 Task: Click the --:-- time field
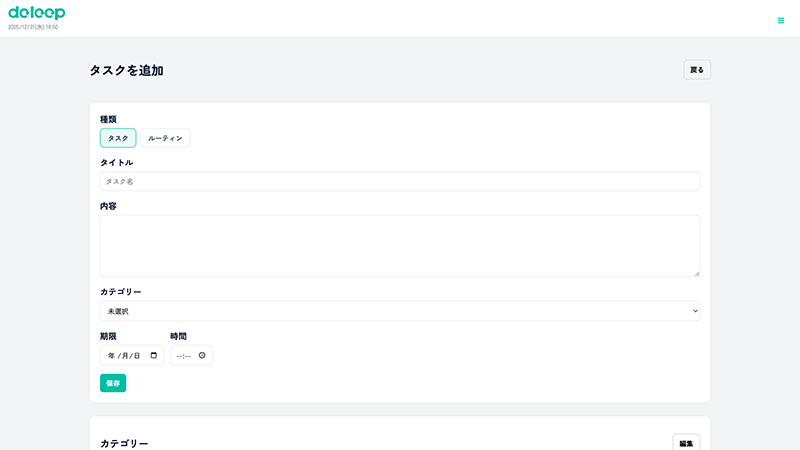[x=184, y=355]
